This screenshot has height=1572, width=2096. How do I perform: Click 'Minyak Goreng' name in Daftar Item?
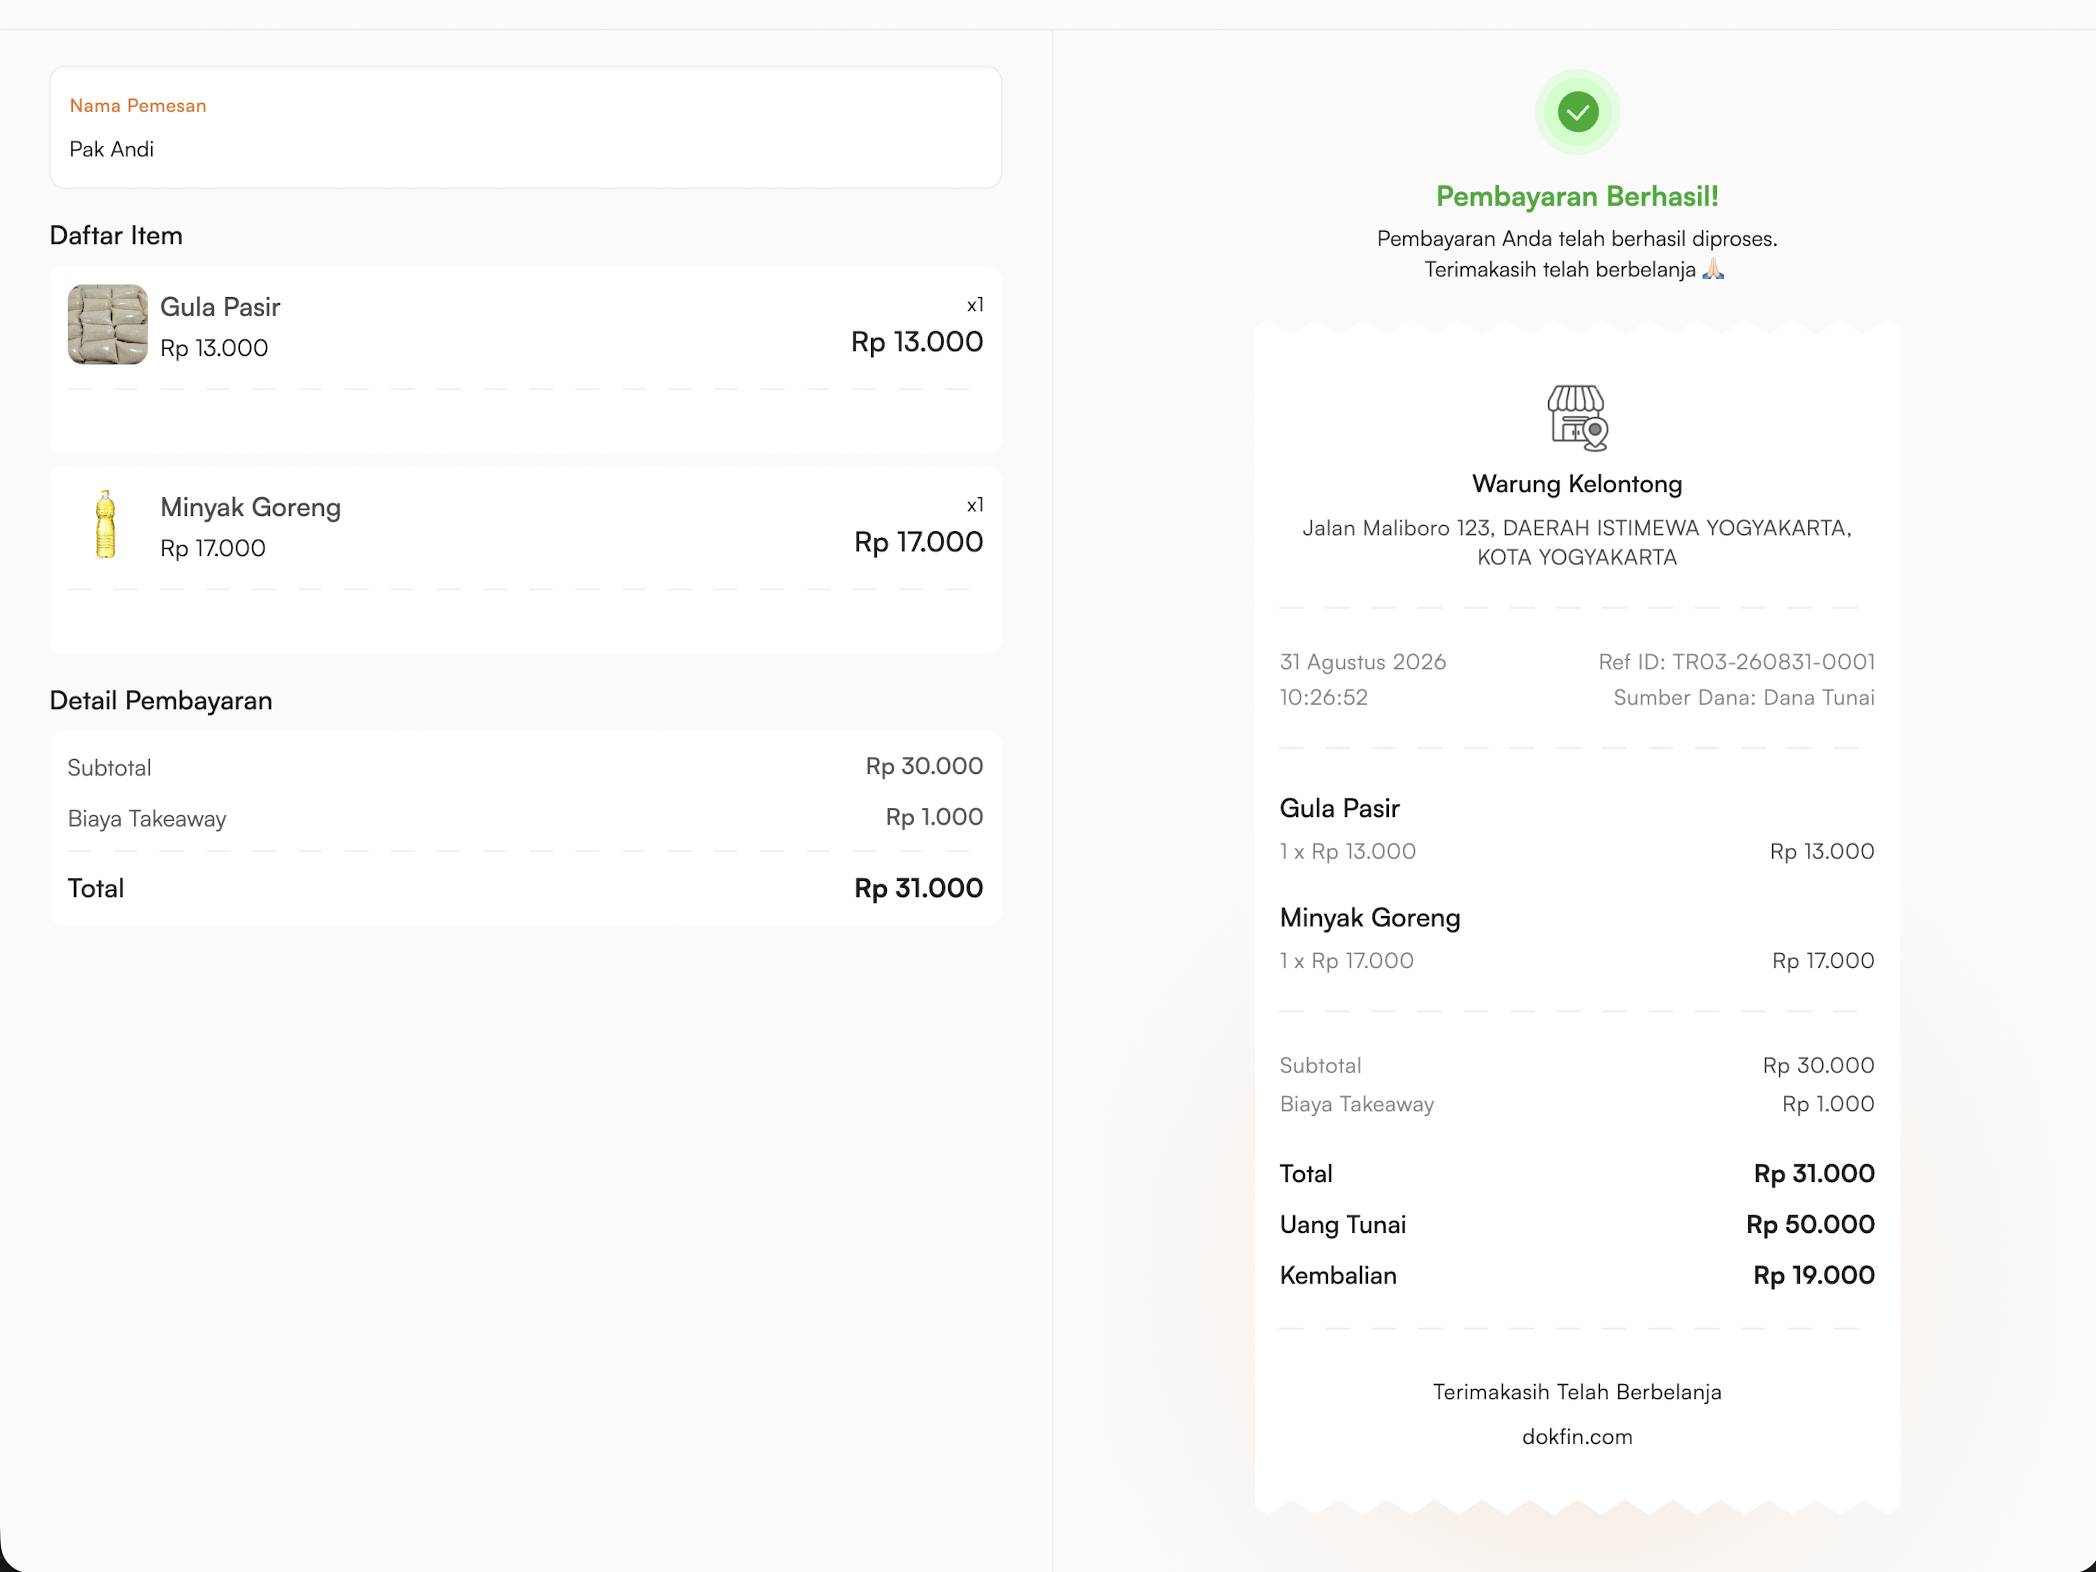click(x=250, y=507)
